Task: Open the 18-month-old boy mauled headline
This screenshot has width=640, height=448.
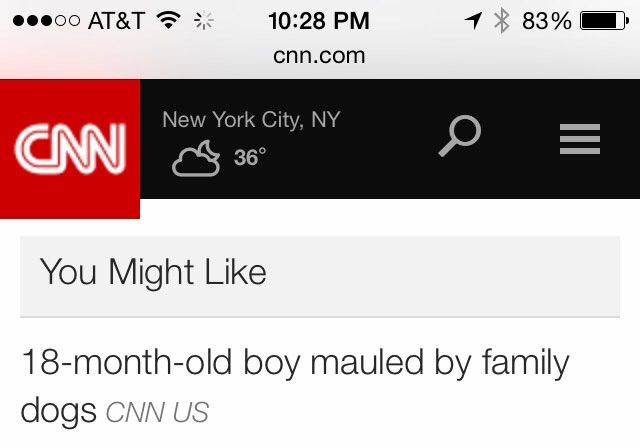Action: click(x=294, y=364)
